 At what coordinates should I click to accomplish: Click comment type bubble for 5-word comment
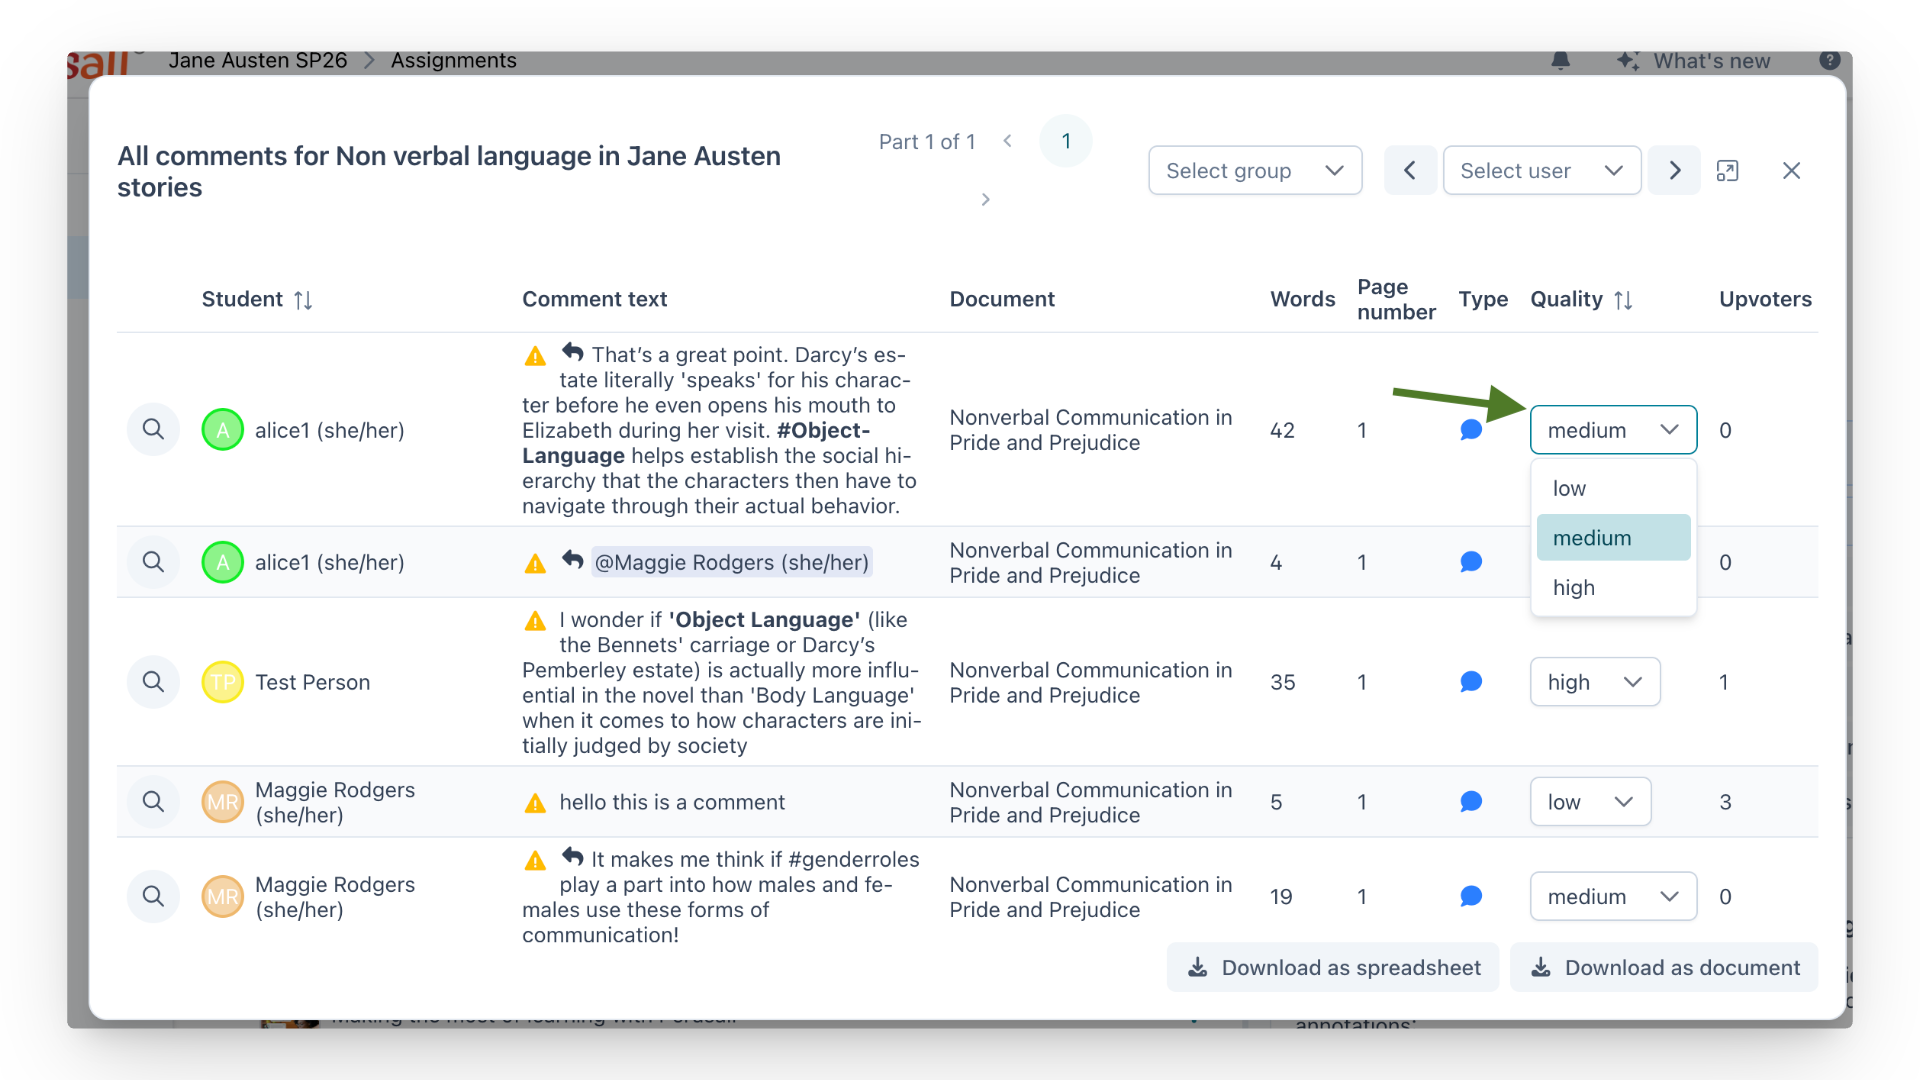(1471, 802)
